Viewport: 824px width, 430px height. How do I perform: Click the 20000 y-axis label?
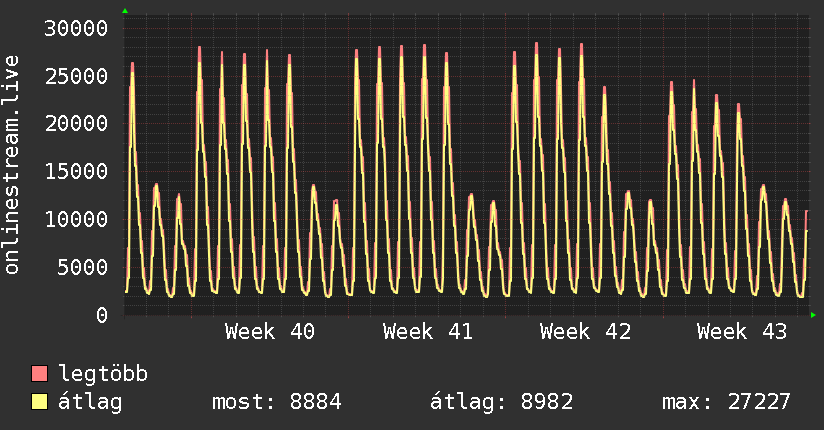click(x=76, y=124)
